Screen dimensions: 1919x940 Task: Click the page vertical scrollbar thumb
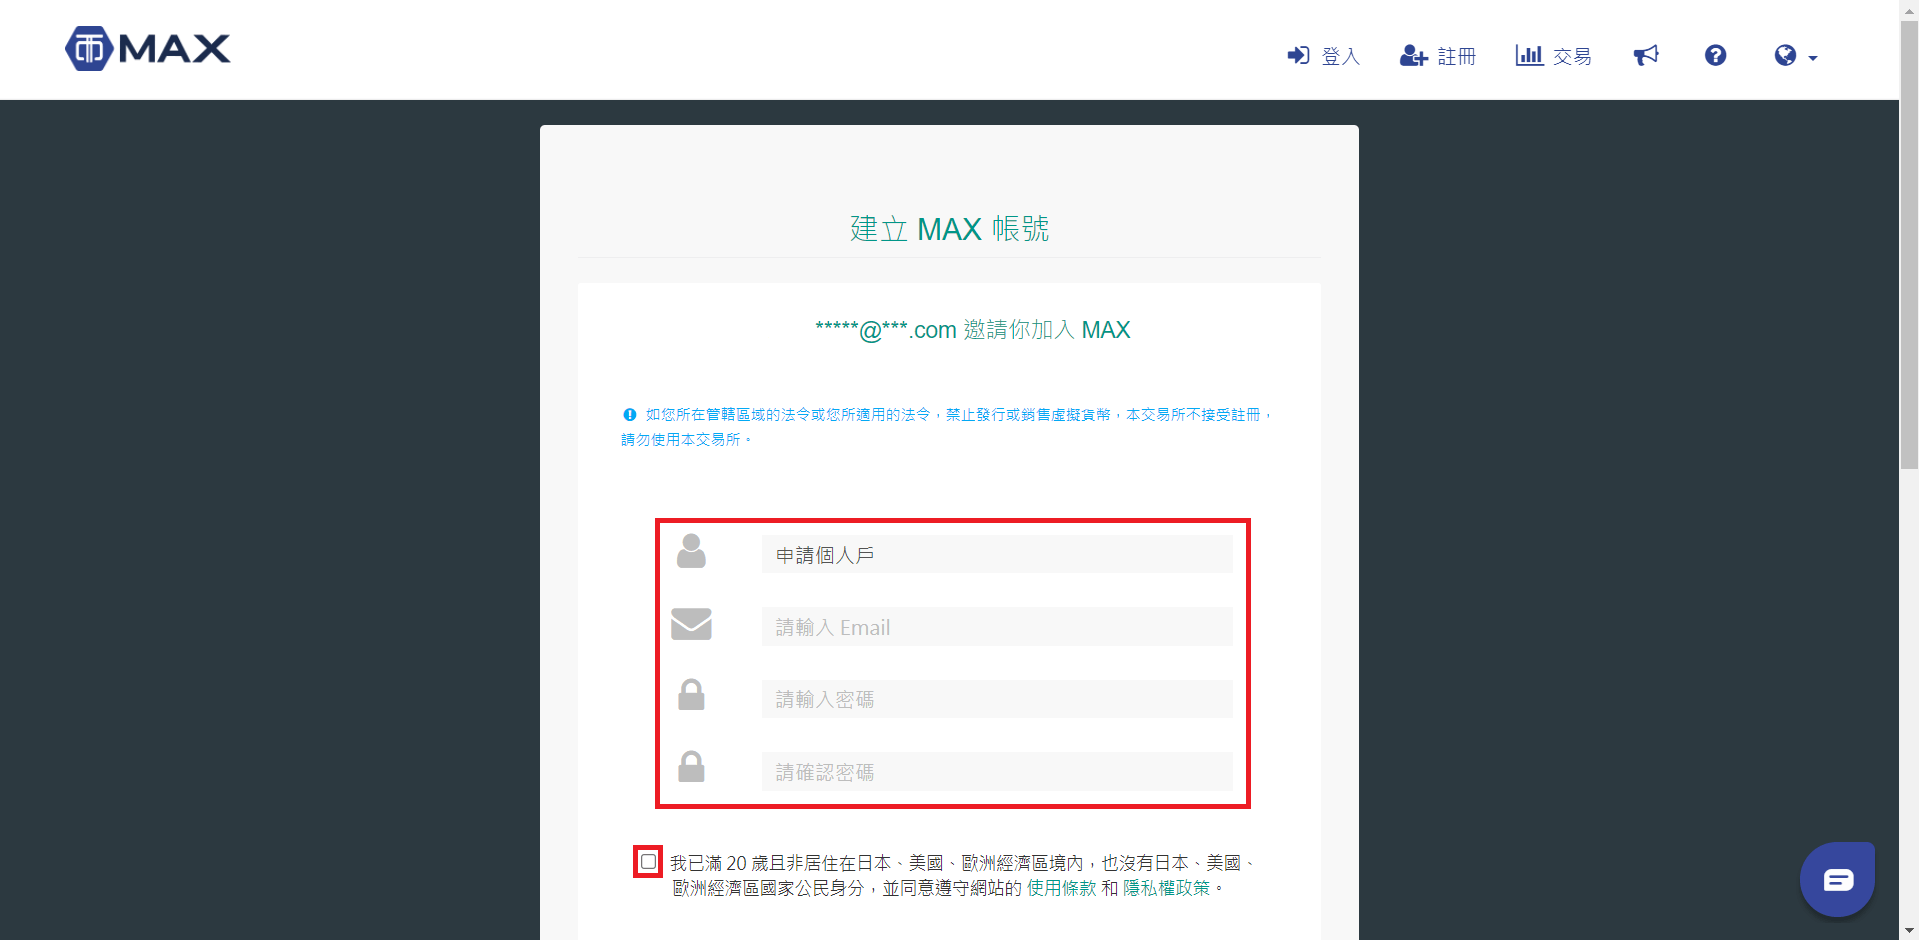tap(1909, 245)
